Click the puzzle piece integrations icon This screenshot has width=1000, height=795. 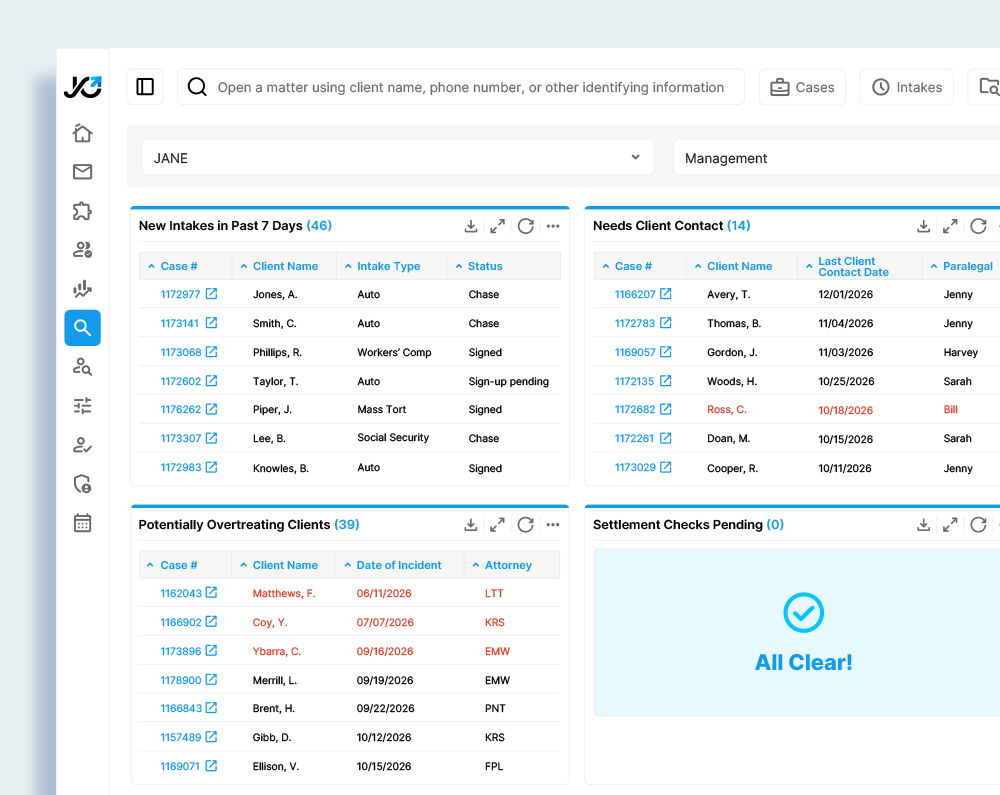point(82,211)
